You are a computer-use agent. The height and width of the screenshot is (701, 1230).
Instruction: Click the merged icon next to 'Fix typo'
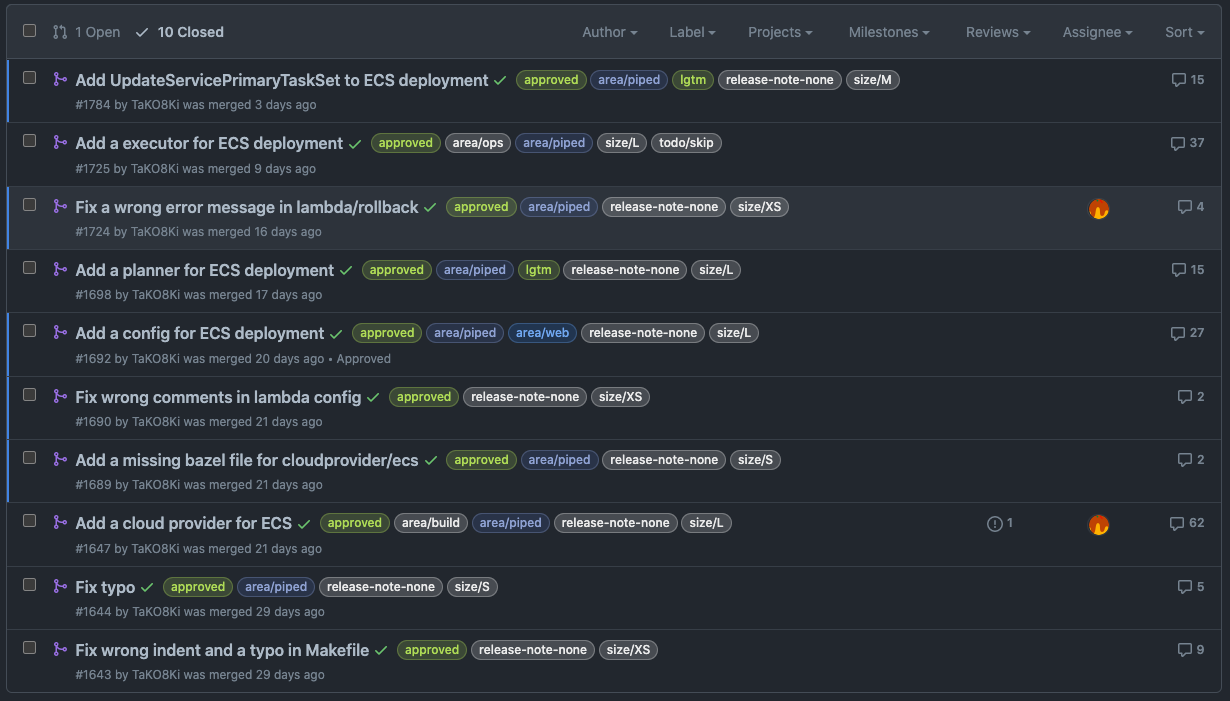point(60,586)
